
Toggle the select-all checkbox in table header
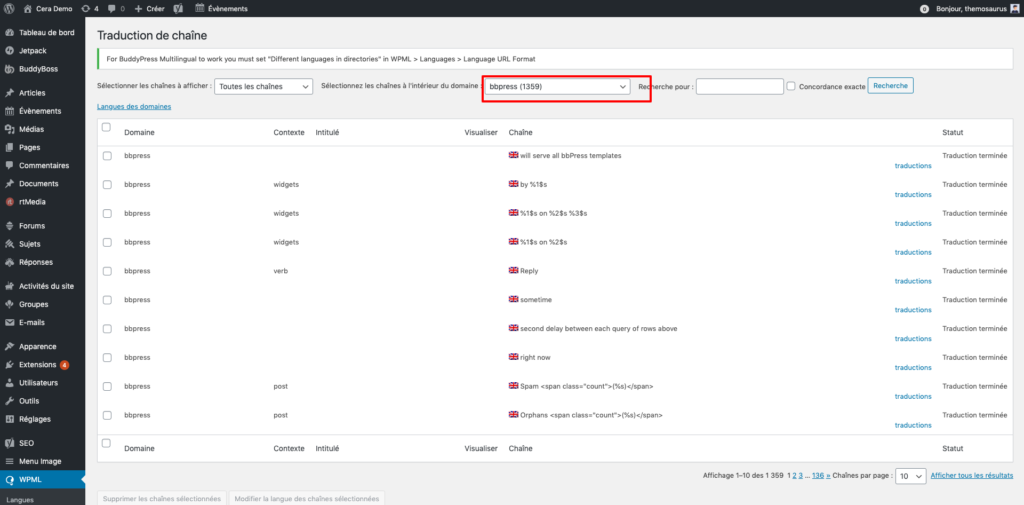pos(107,127)
